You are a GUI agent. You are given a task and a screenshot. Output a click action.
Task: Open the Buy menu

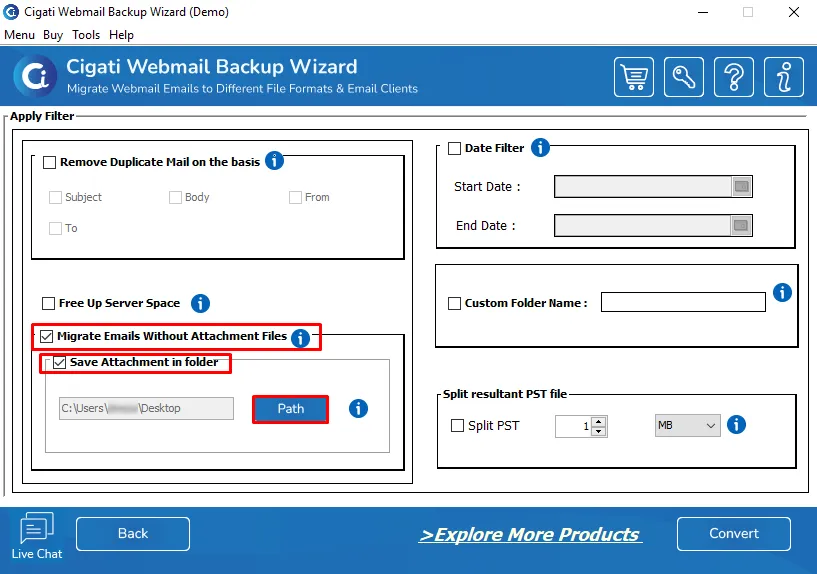[x=53, y=35]
